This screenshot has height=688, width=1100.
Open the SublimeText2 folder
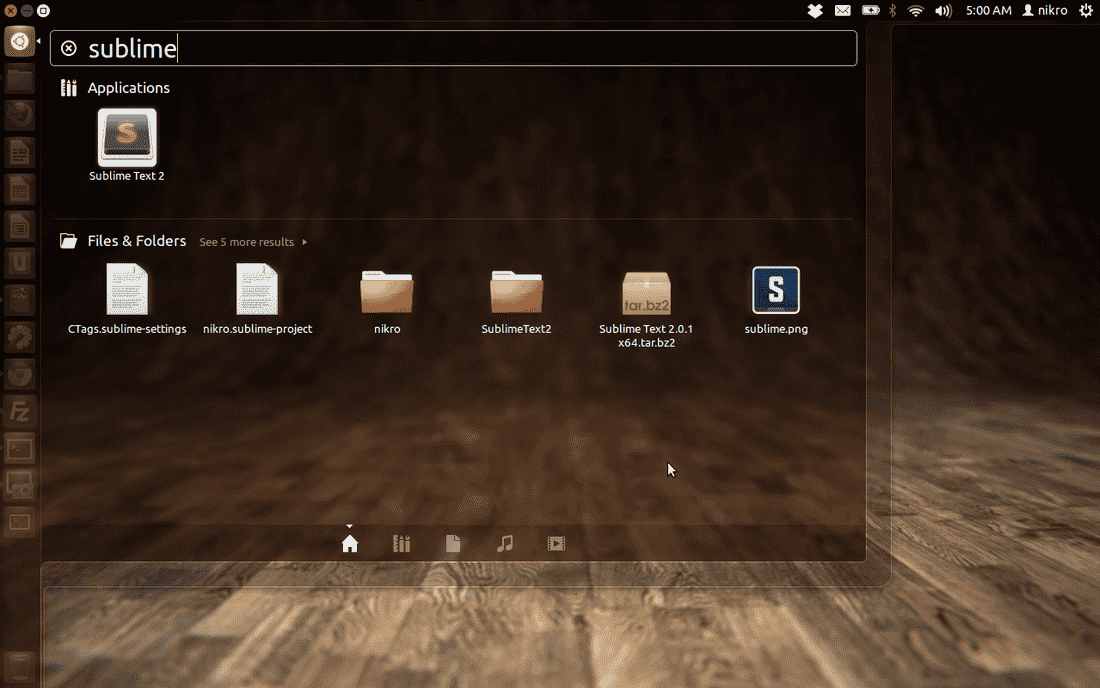pyautogui.click(x=516, y=302)
